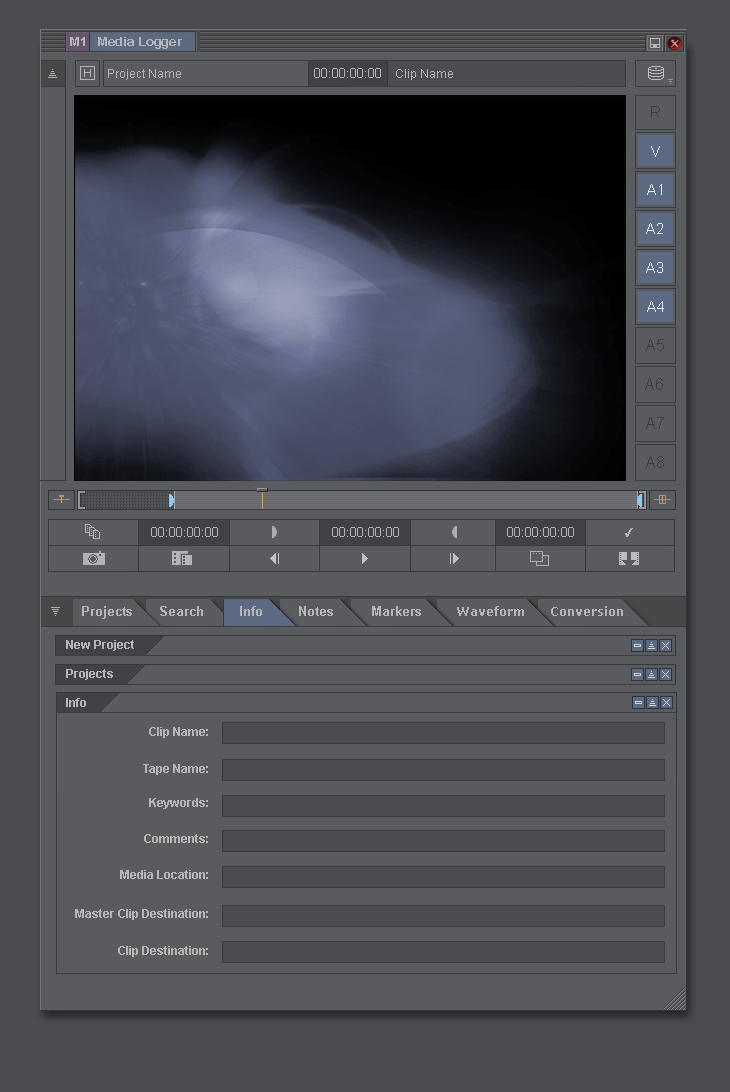Viewport: 730px width, 1092px height.
Task: Toggle audio track A4
Action: click(x=655, y=306)
